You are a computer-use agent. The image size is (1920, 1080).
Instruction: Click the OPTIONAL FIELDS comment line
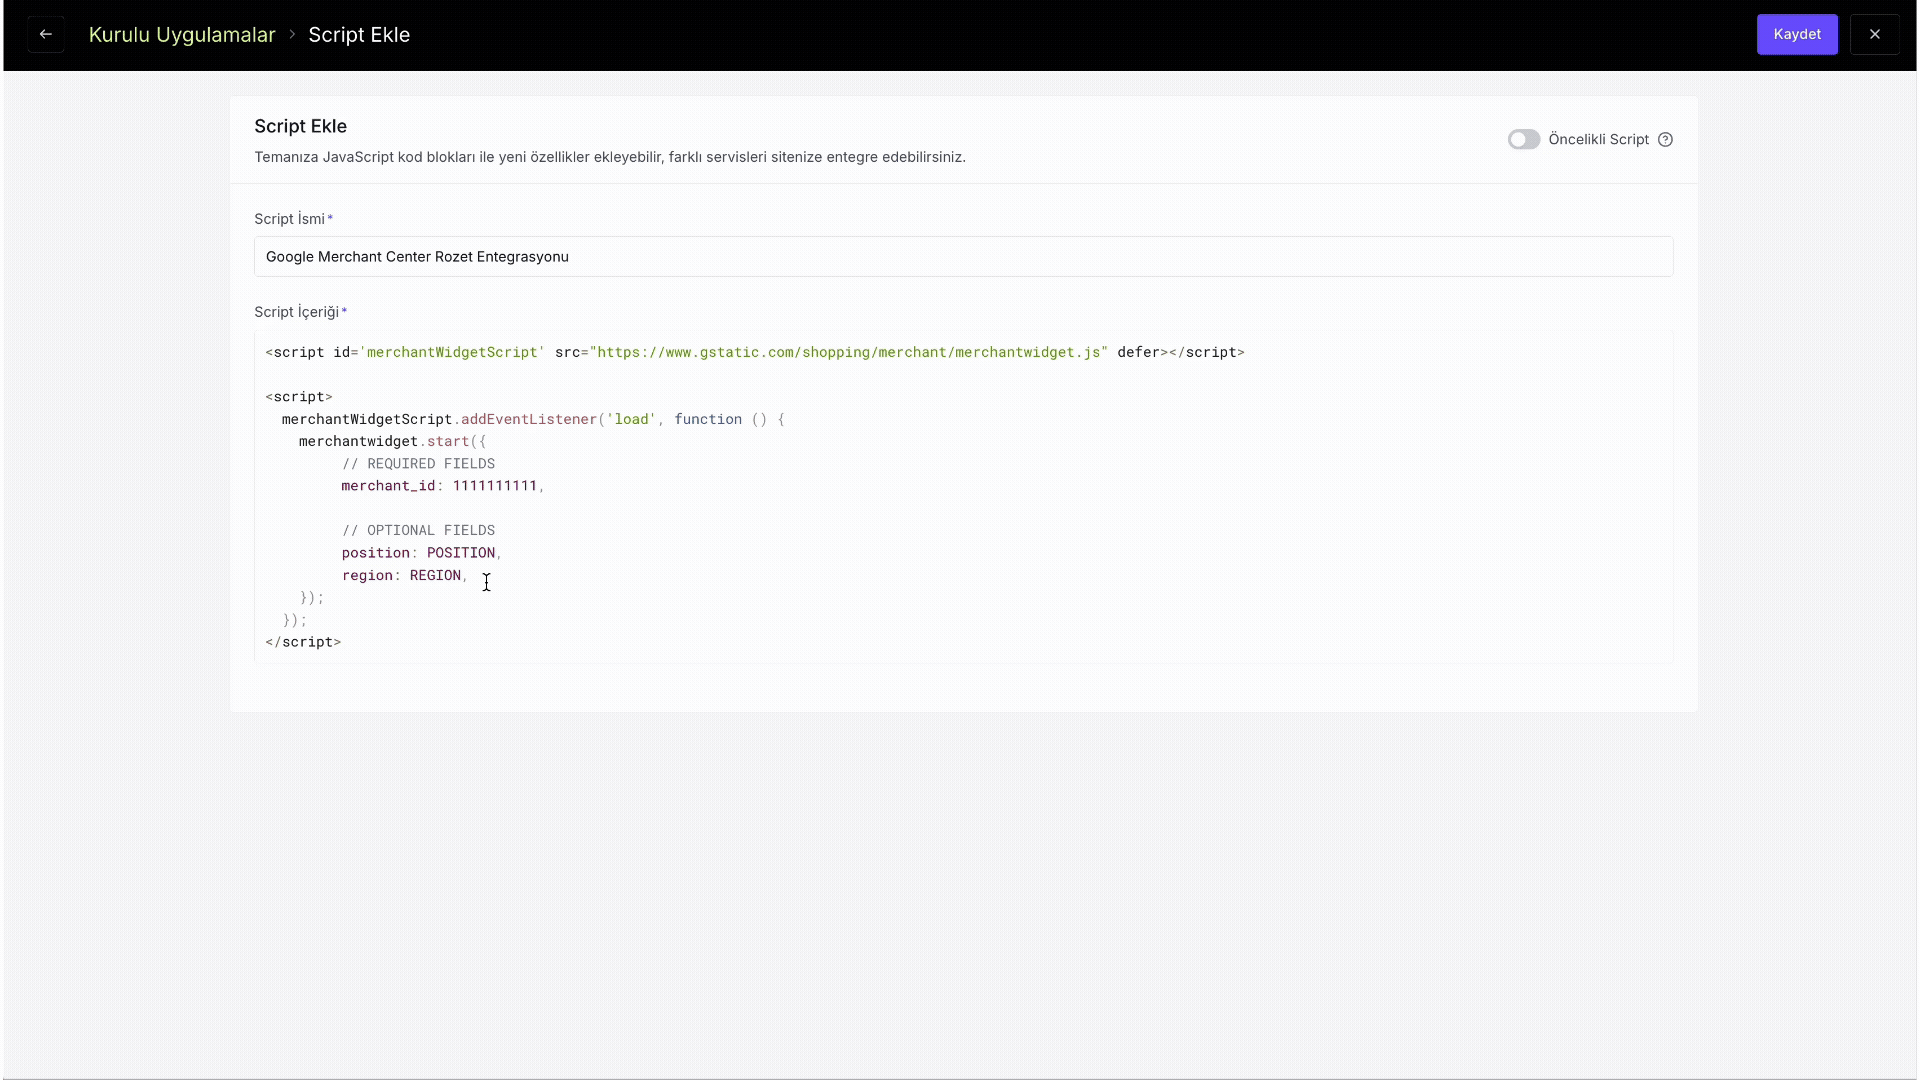pyautogui.click(x=419, y=531)
